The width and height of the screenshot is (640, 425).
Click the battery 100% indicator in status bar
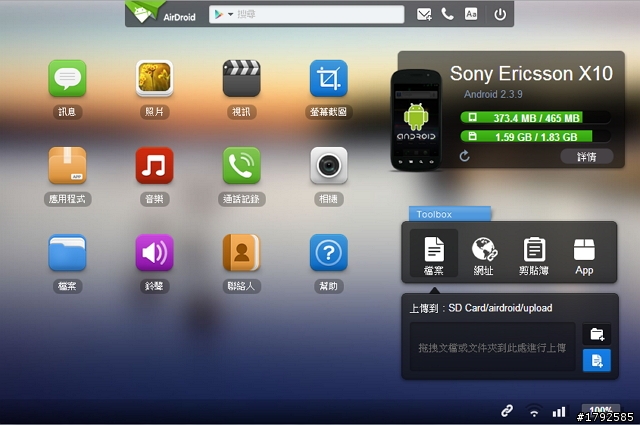pos(601,409)
